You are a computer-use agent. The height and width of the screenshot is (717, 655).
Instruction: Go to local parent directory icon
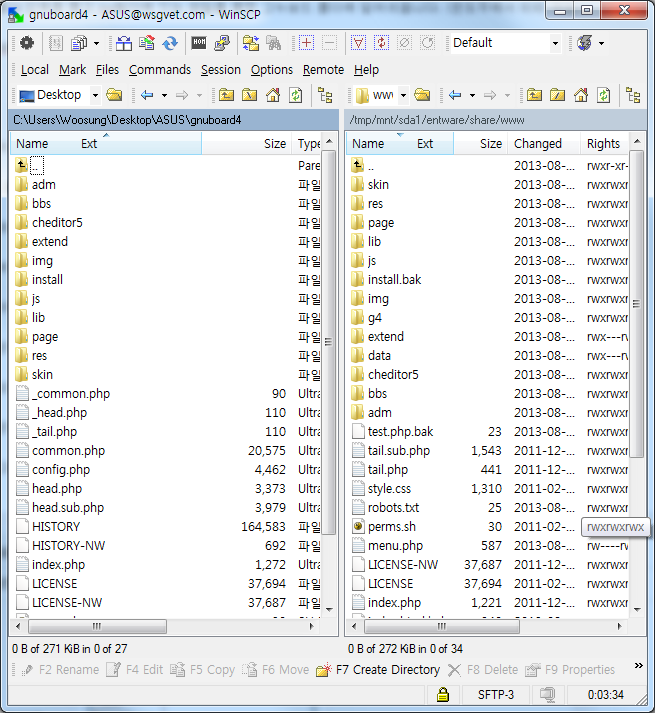[x=227, y=95]
